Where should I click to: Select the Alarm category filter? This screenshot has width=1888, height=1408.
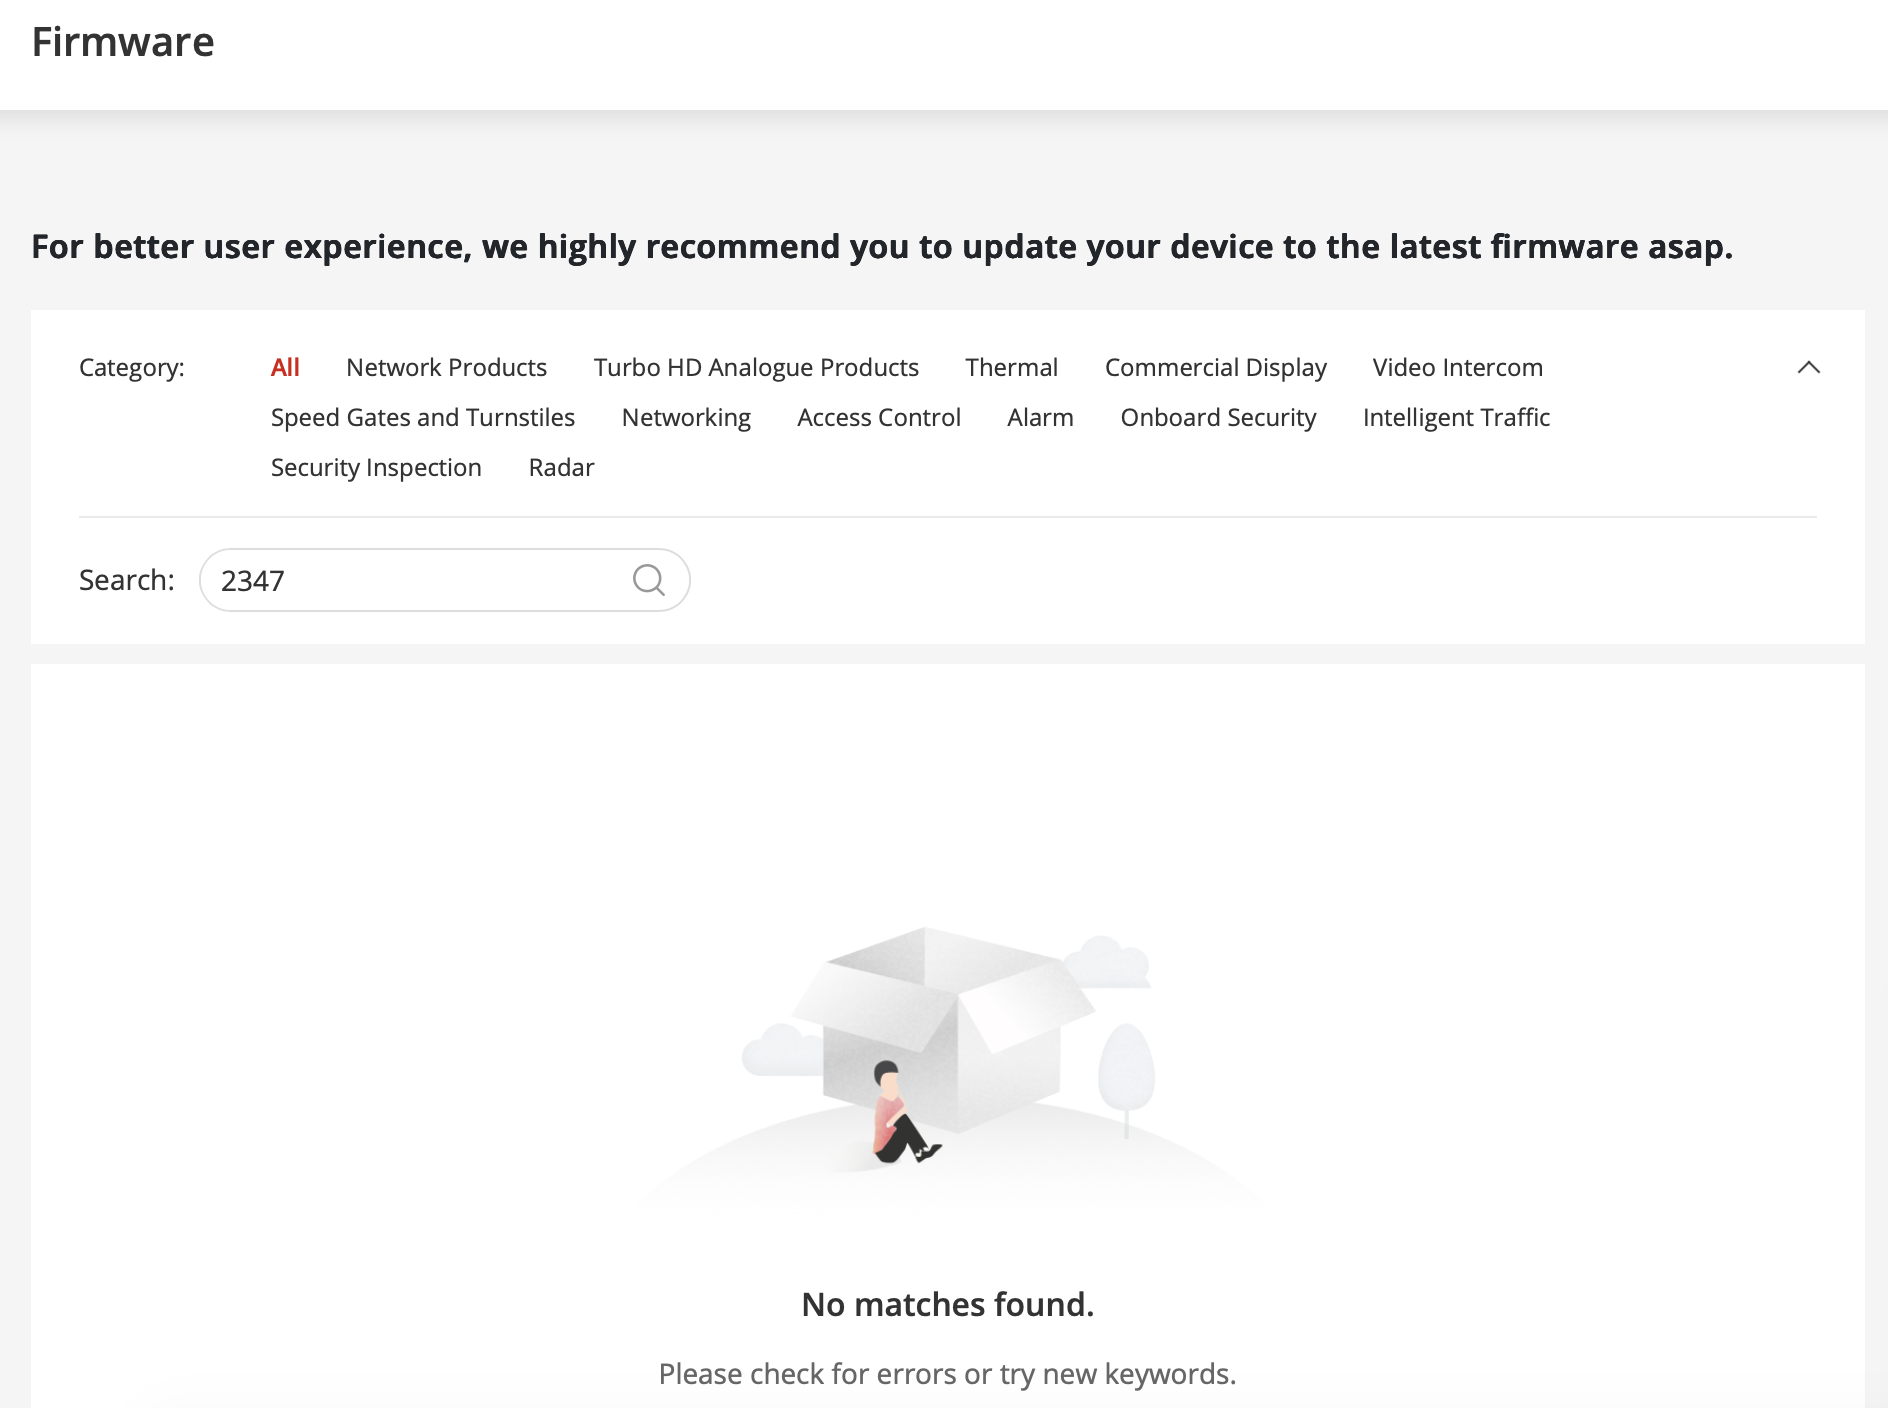pyautogui.click(x=1040, y=417)
